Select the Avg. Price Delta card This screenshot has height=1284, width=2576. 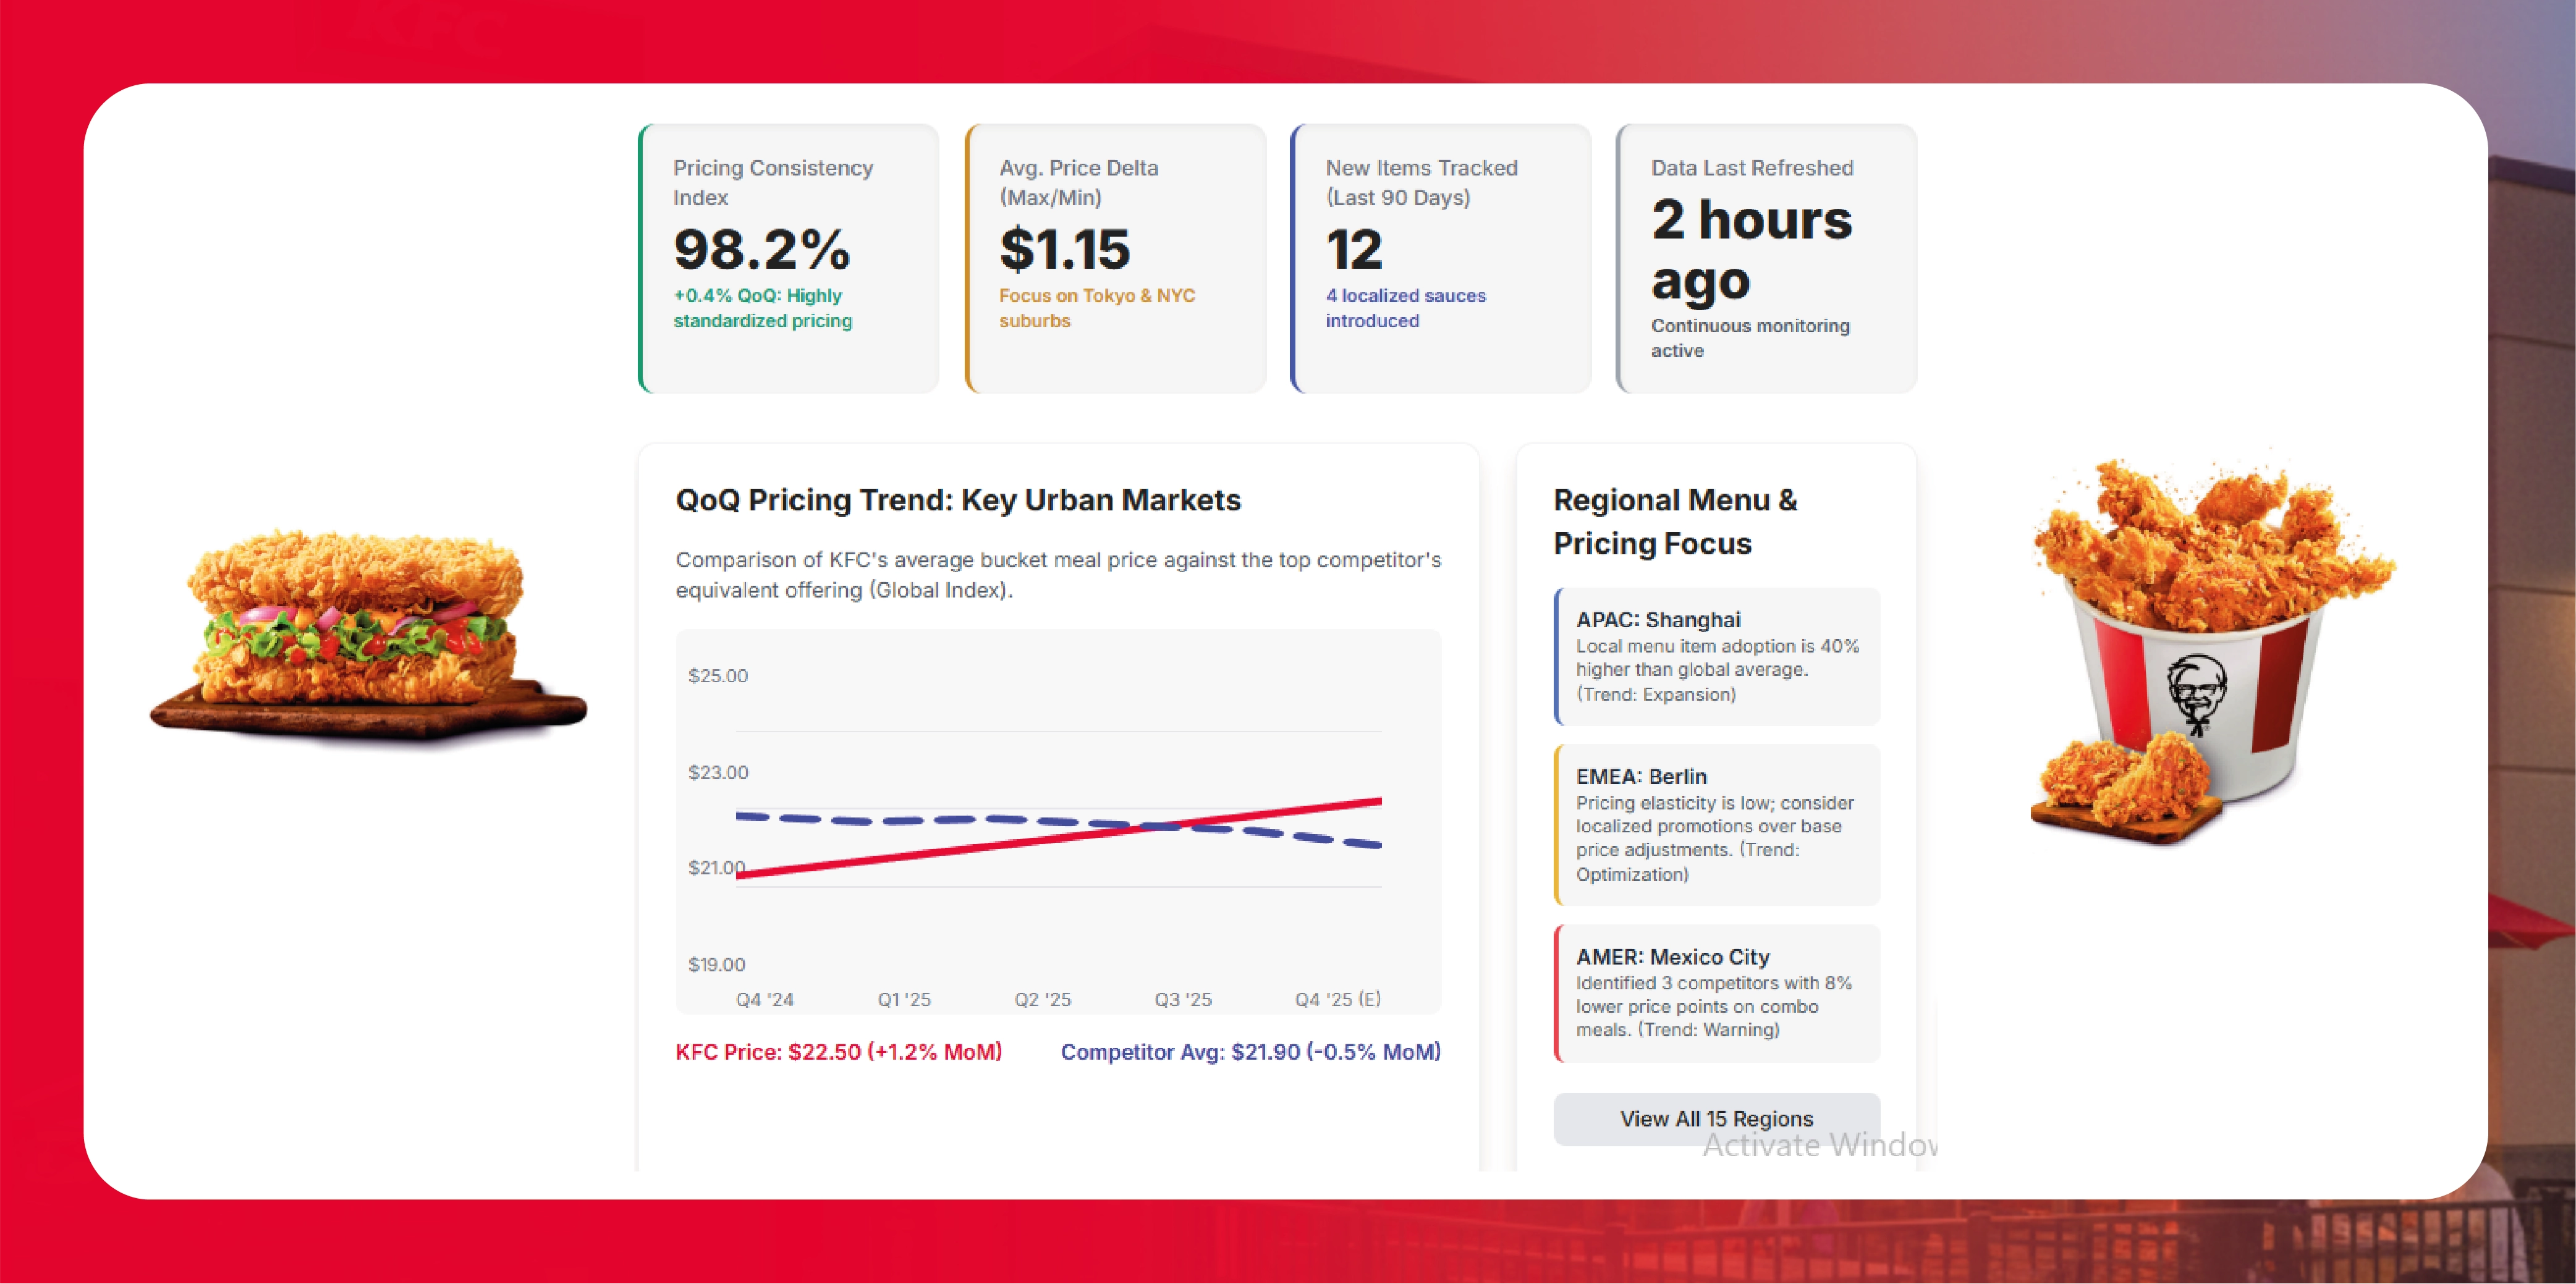1115,258
